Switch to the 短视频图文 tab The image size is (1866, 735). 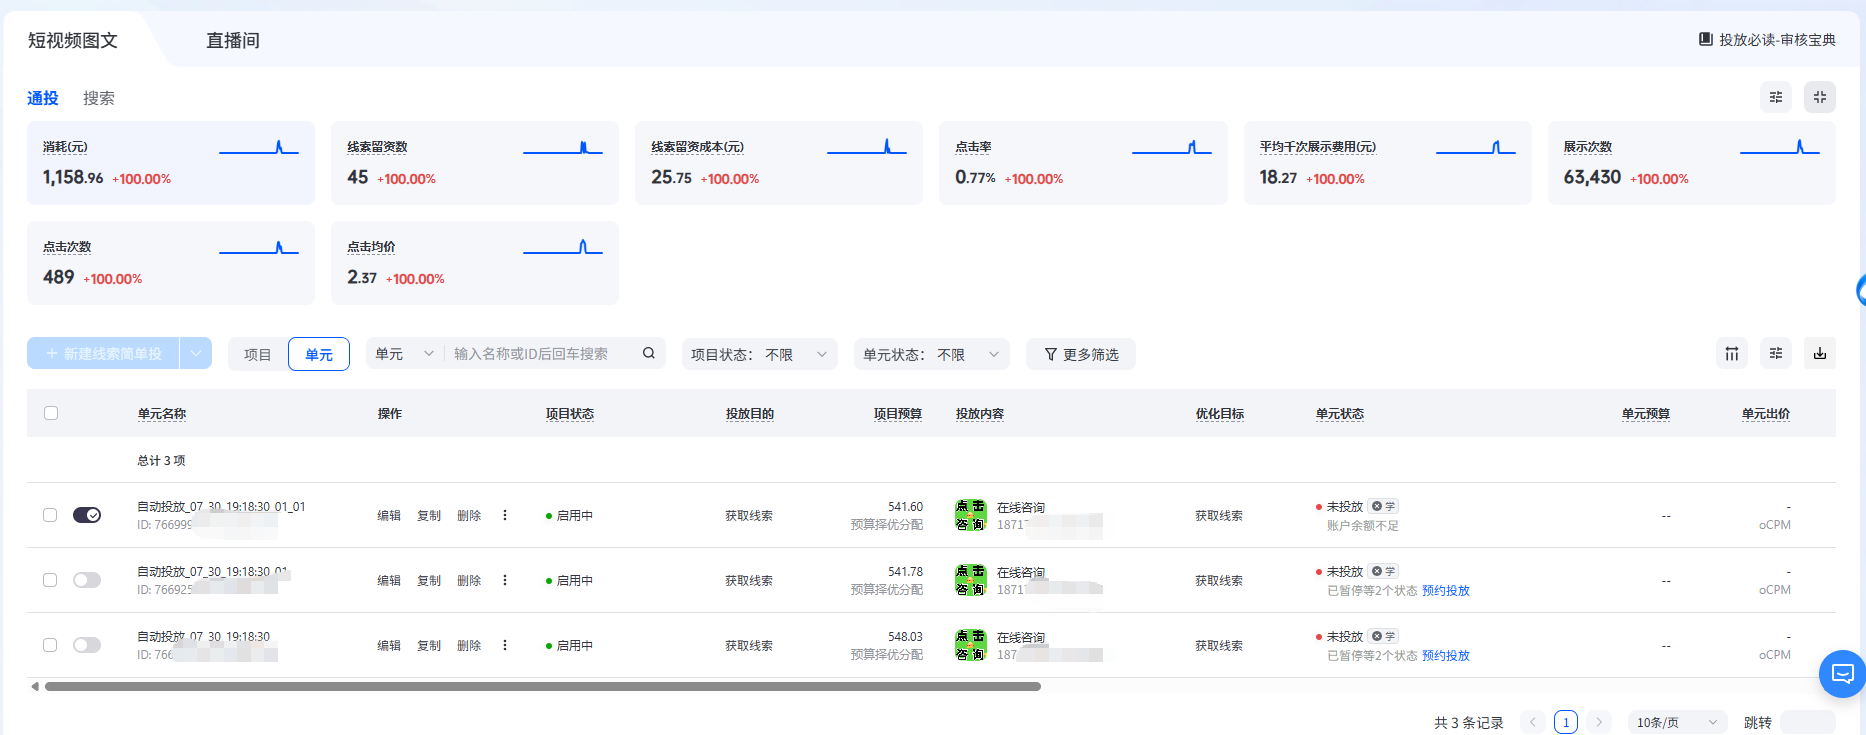point(73,40)
